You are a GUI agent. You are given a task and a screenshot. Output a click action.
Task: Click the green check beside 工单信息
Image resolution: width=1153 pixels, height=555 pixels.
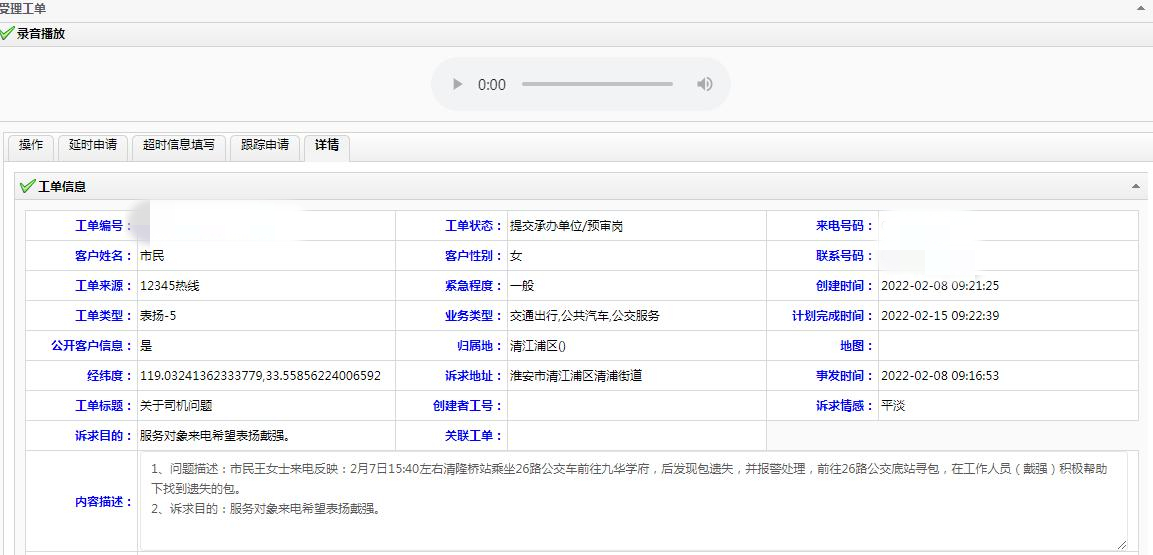coord(27,187)
